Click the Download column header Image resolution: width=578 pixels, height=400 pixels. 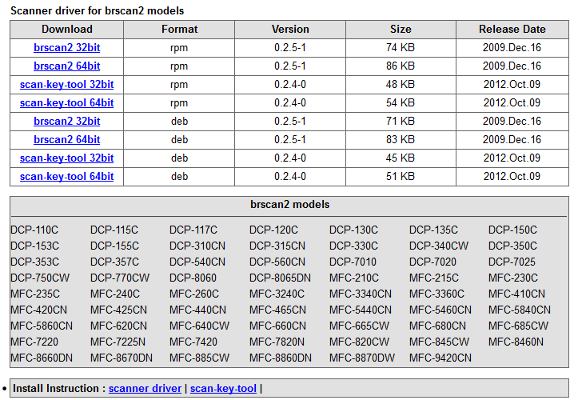[67, 29]
